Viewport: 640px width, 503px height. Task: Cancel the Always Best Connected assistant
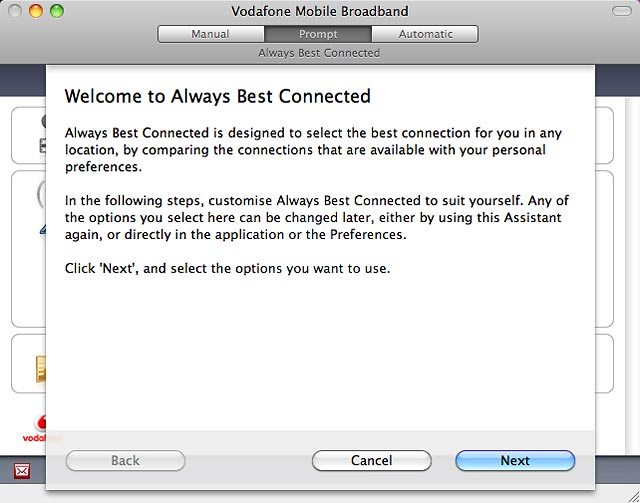pyautogui.click(x=371, y=461)
